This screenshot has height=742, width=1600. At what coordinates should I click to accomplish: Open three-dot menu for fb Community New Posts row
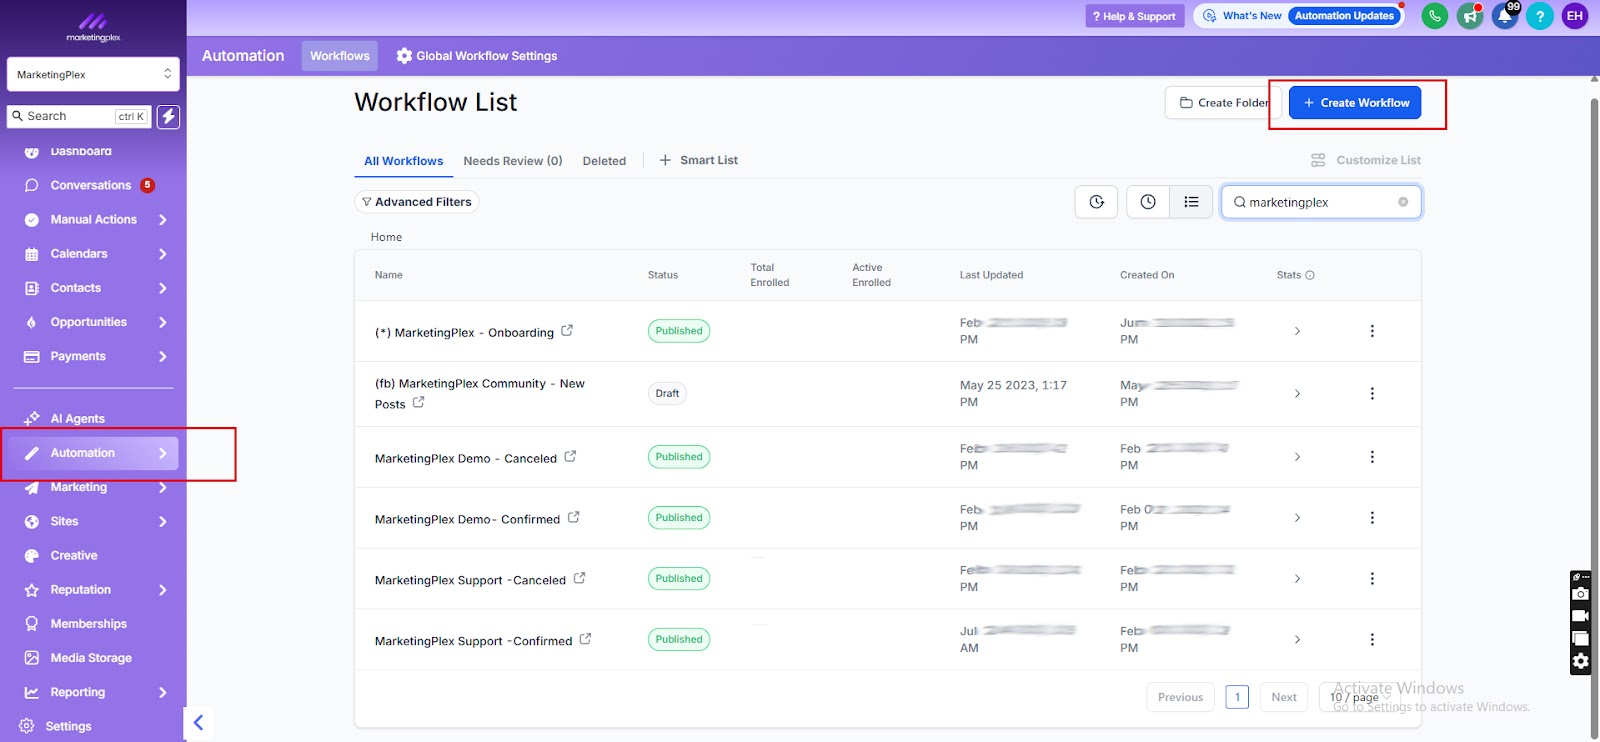coord(1372,394)
